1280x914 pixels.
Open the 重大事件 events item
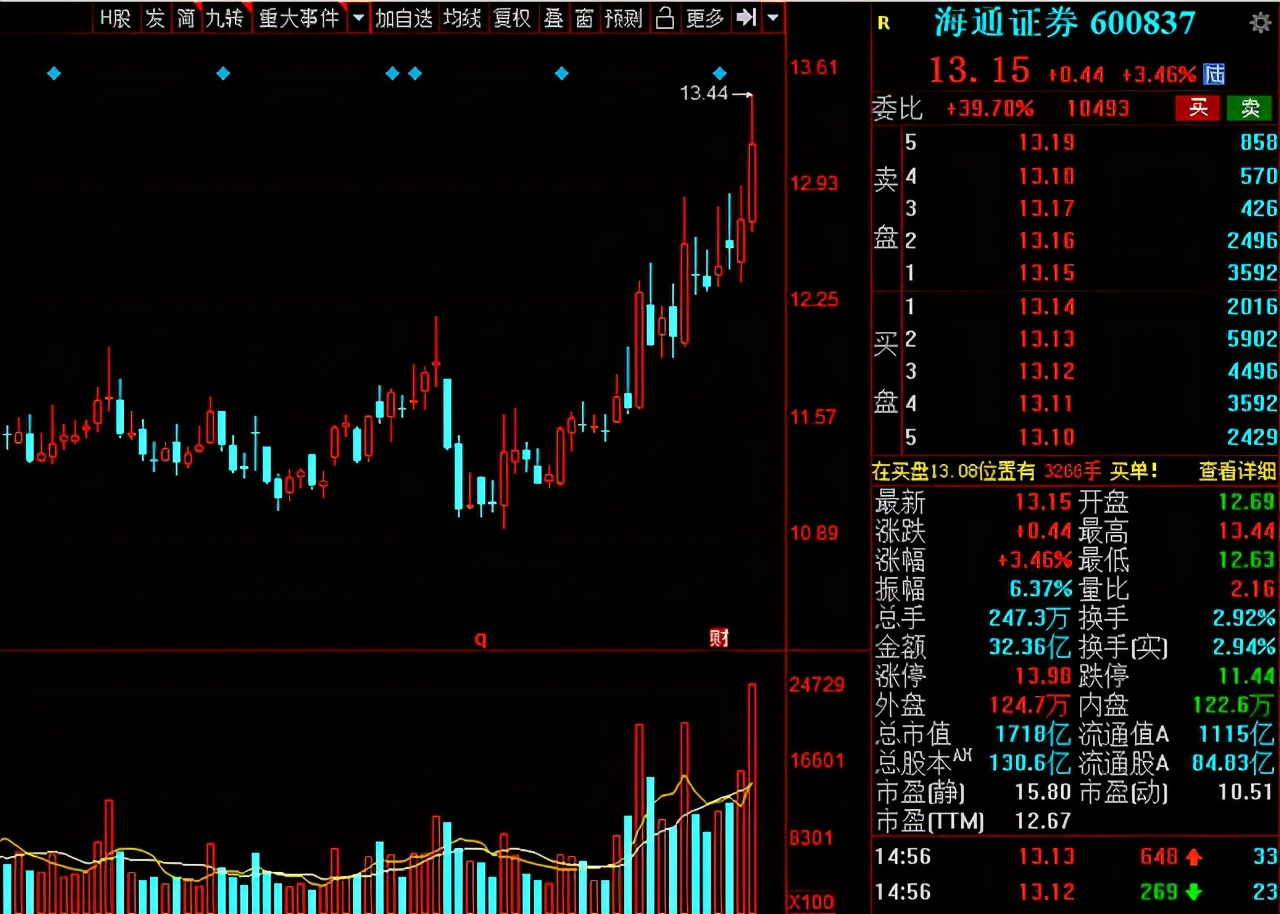point(299,19)
